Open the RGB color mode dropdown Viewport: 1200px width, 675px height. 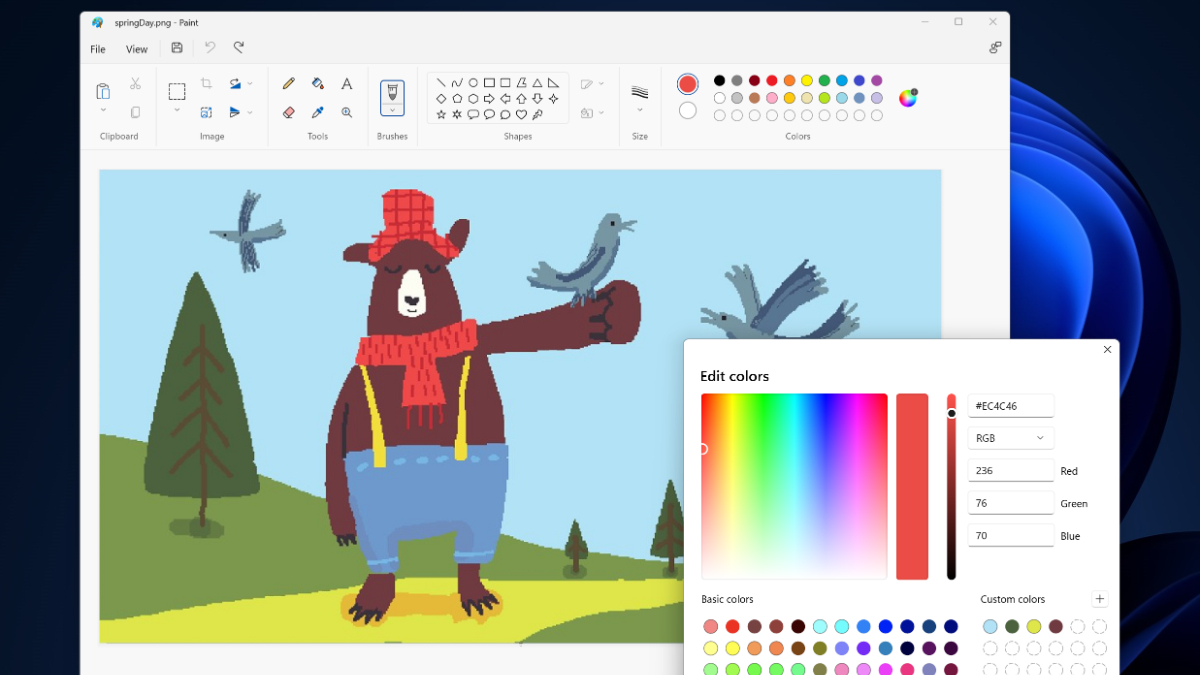[x=1010, y=438]
